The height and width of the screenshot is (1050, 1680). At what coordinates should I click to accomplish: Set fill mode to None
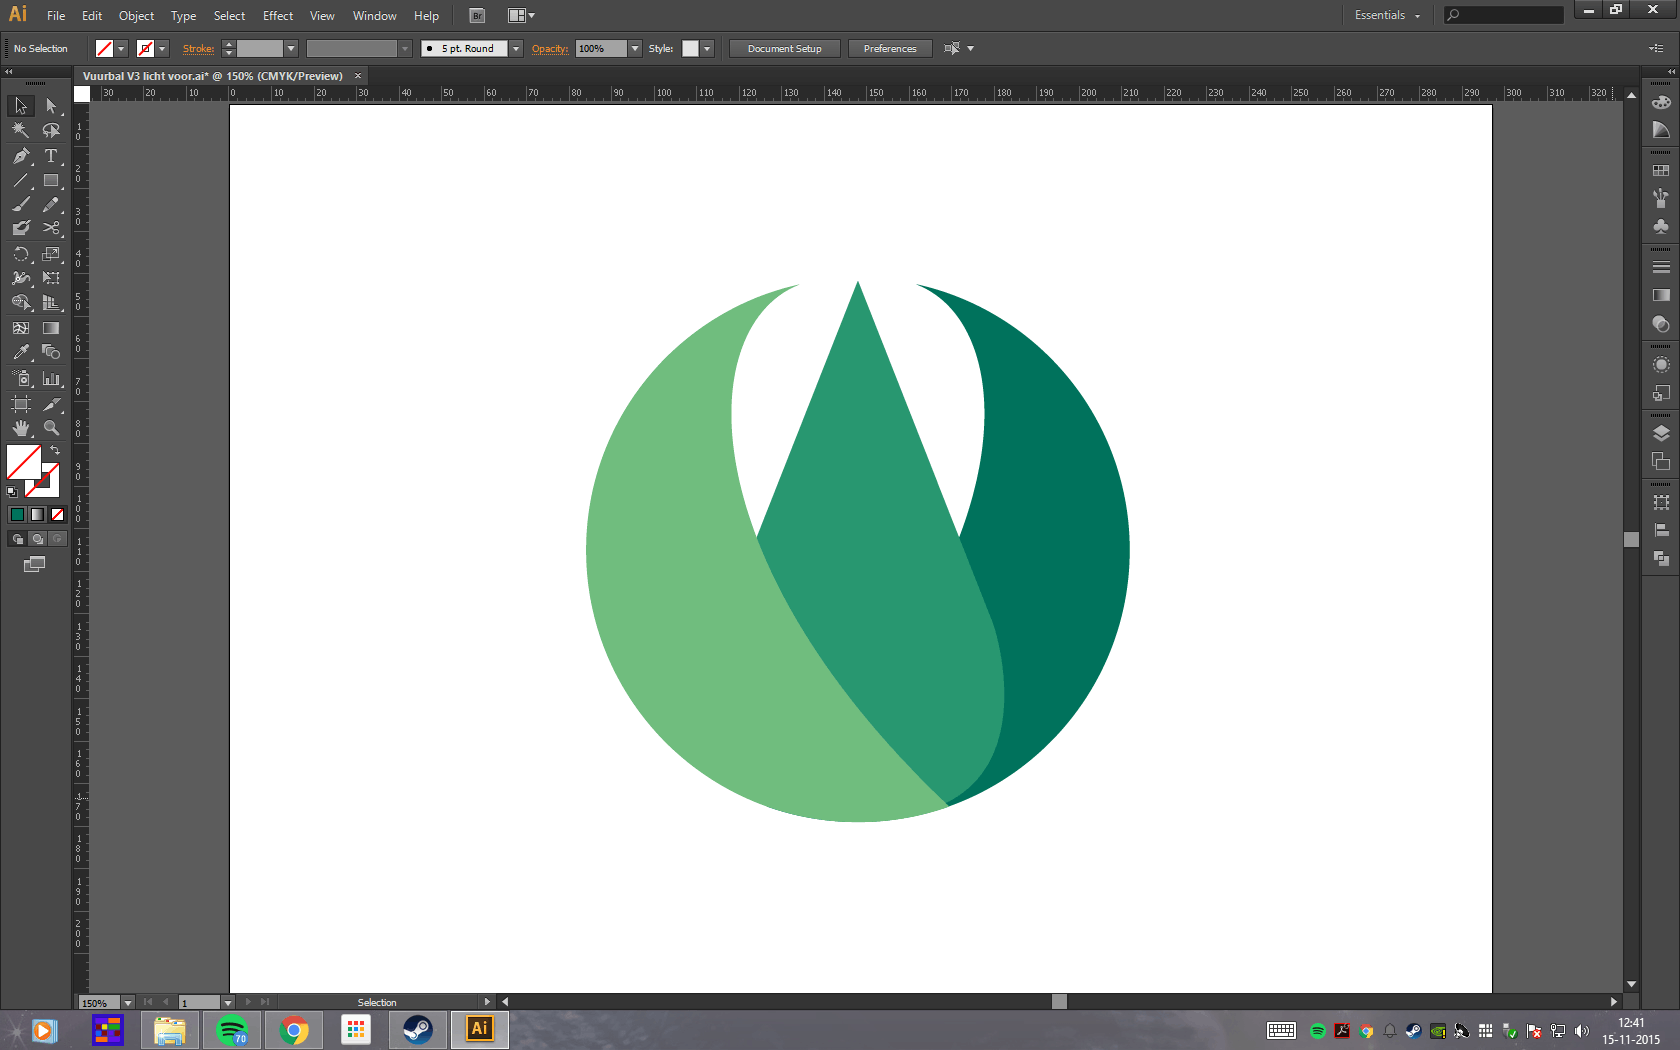point(57,514)
